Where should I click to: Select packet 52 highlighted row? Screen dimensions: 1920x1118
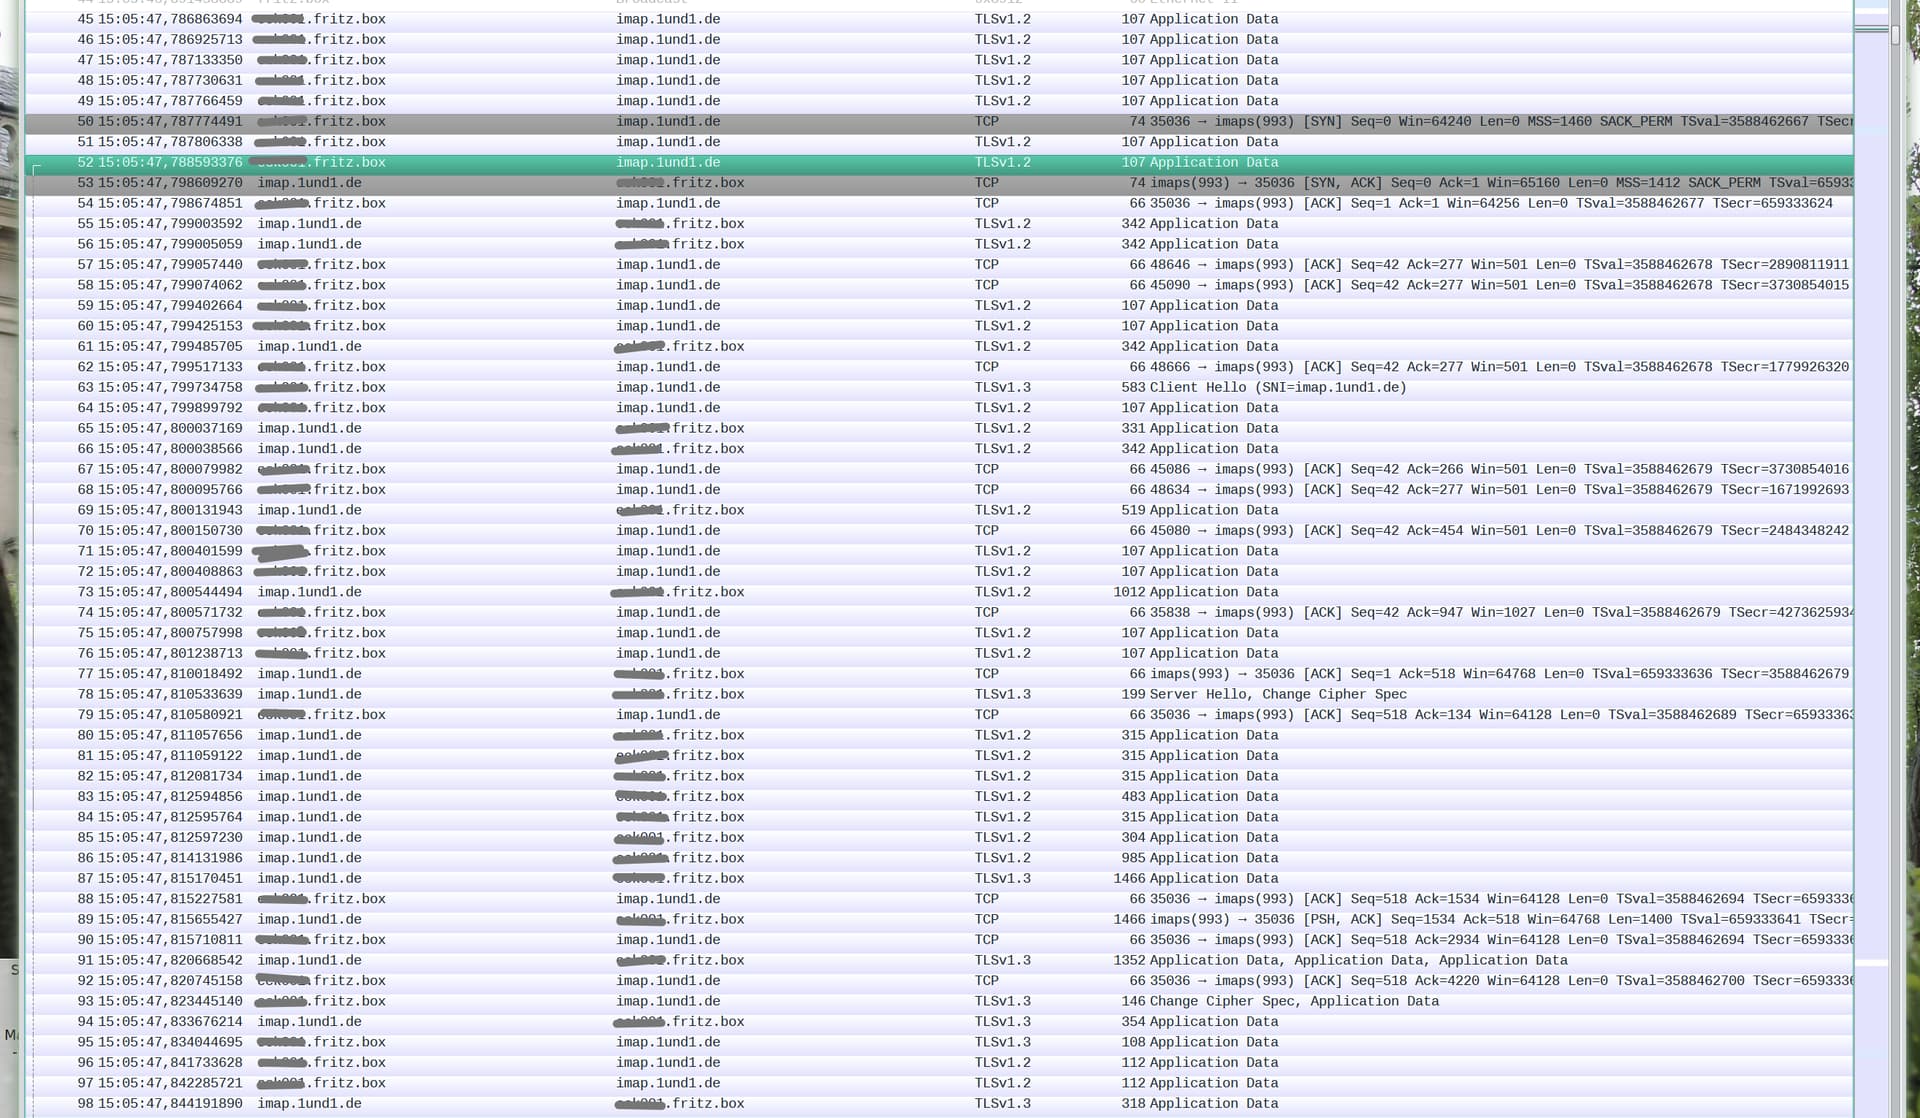(x=939, y=163)
